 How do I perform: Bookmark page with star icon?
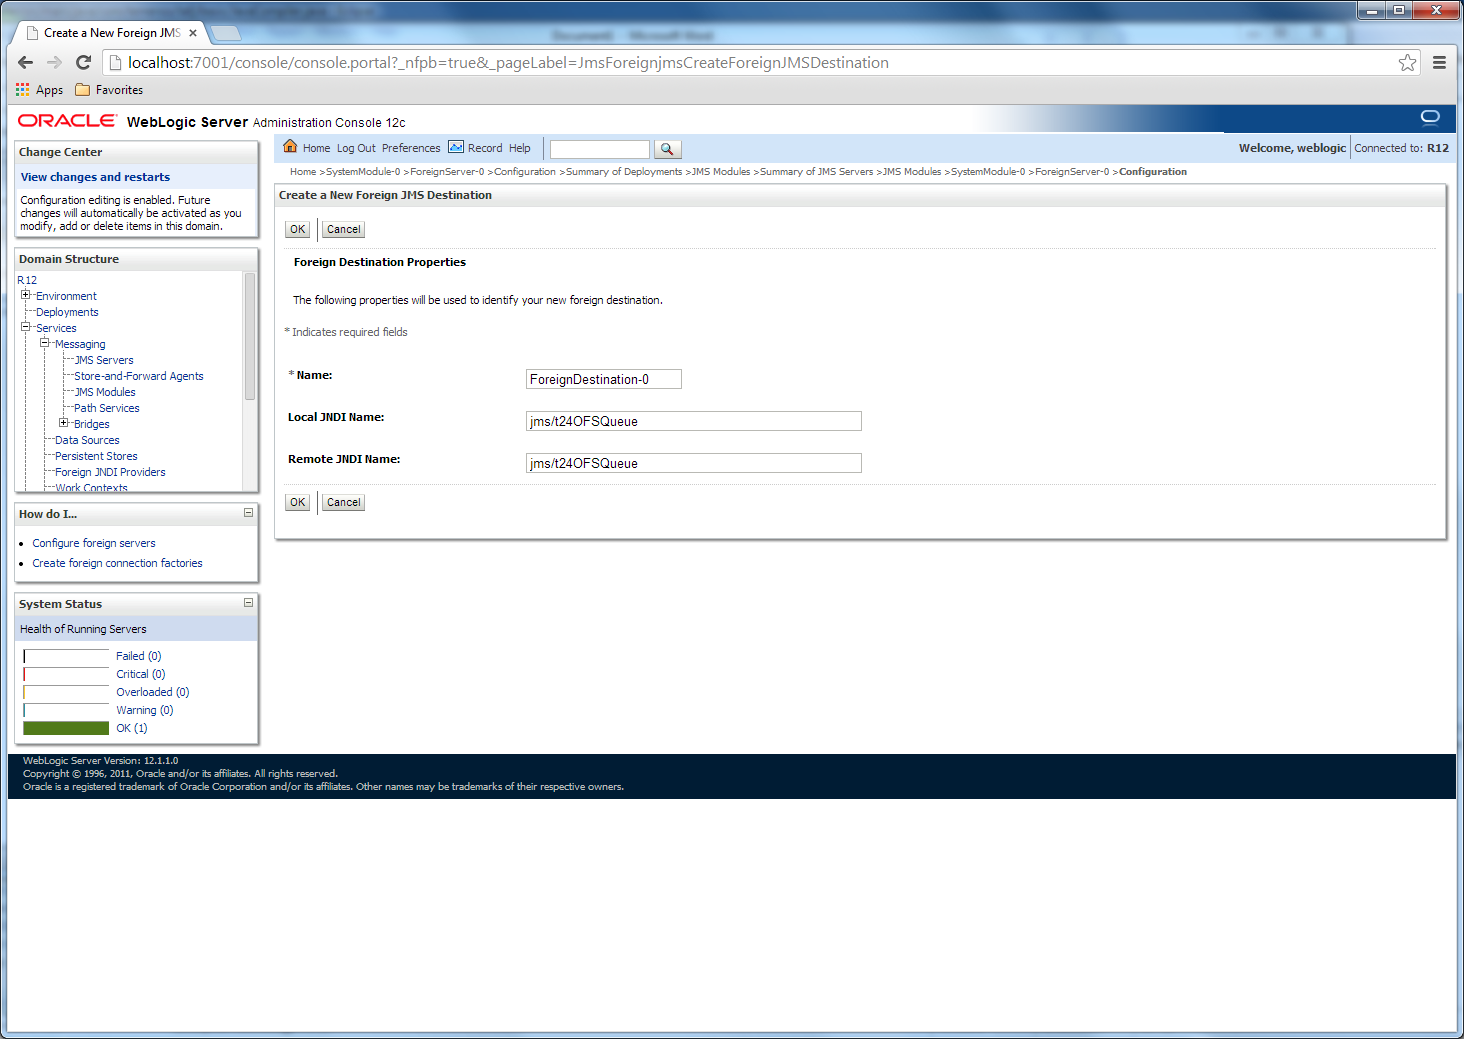(x=1407, y=63)
